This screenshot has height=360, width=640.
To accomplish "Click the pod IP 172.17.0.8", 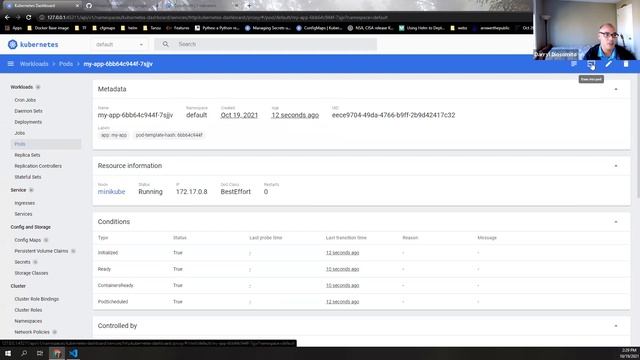I will coord(191,191).
